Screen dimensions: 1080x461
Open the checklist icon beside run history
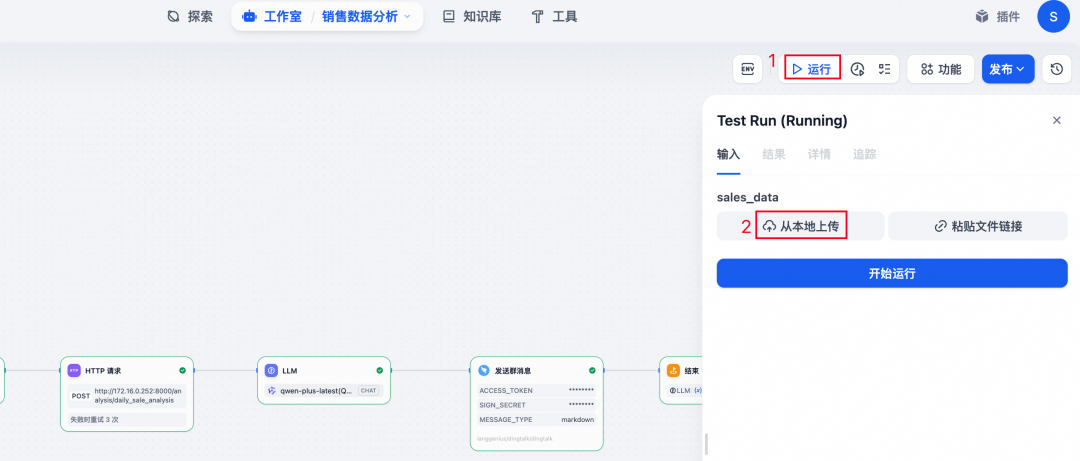click(885, 69)
